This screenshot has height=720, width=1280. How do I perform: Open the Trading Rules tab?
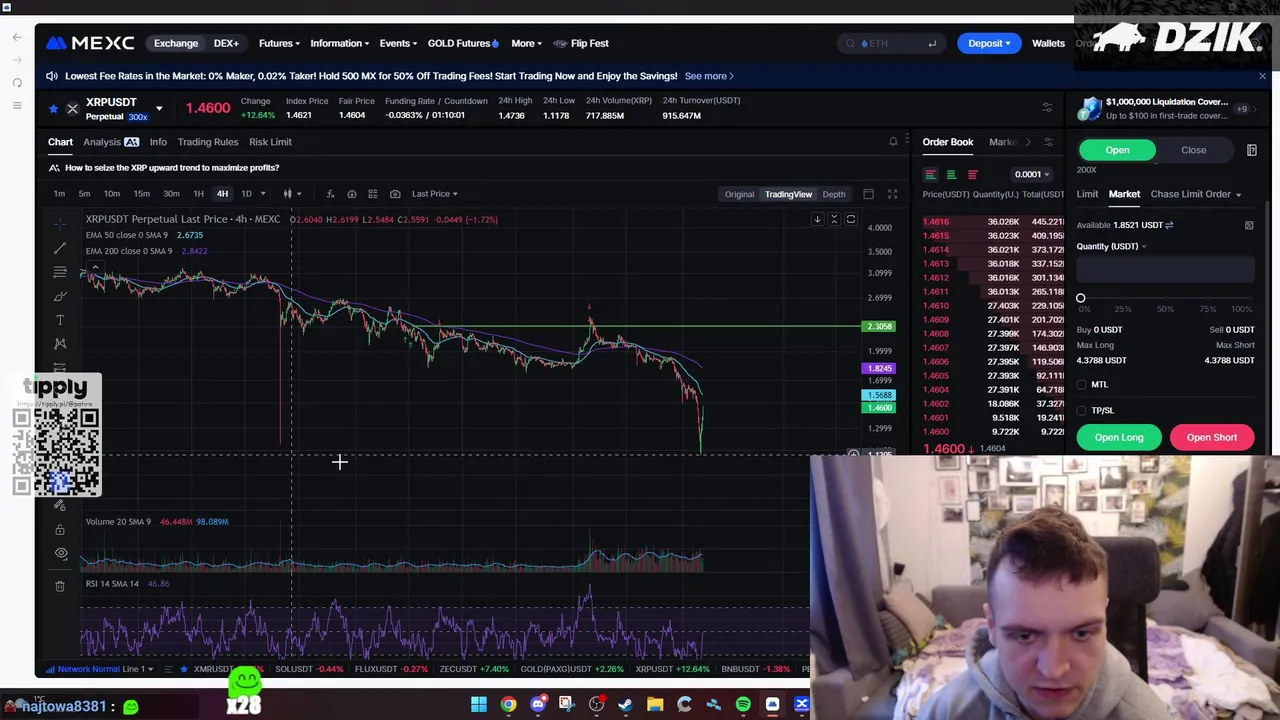[x=208, y=142]
